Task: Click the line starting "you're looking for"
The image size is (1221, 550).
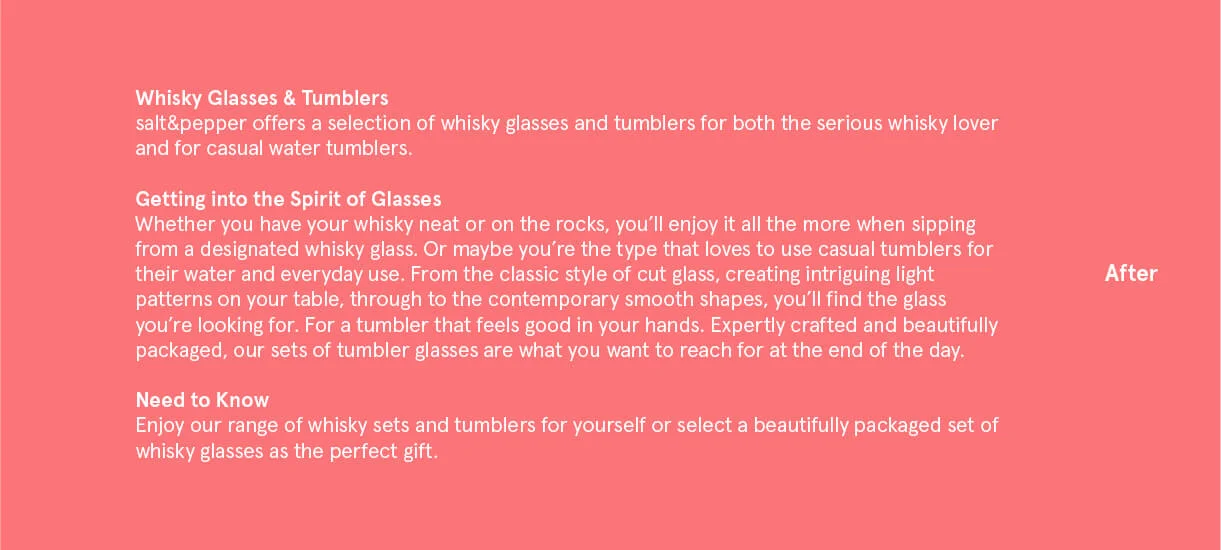Action: 566,325
